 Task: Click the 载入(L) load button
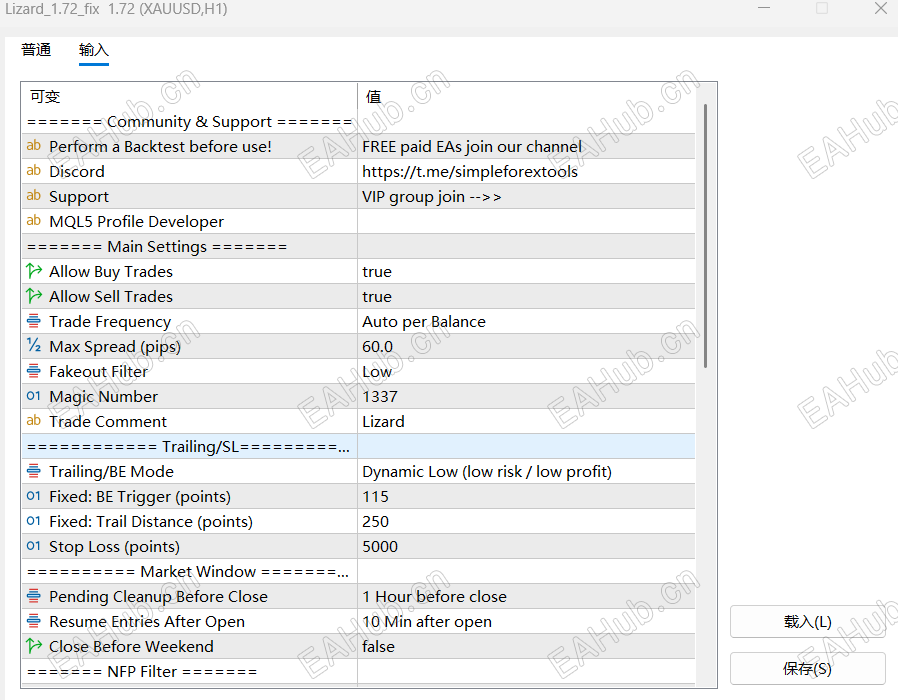(x=808, y=622)
